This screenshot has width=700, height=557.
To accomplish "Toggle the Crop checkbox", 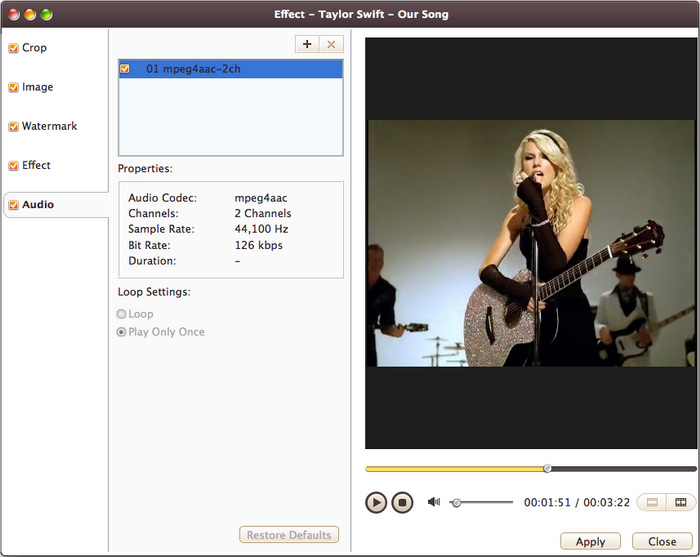I will click(13, 48).
